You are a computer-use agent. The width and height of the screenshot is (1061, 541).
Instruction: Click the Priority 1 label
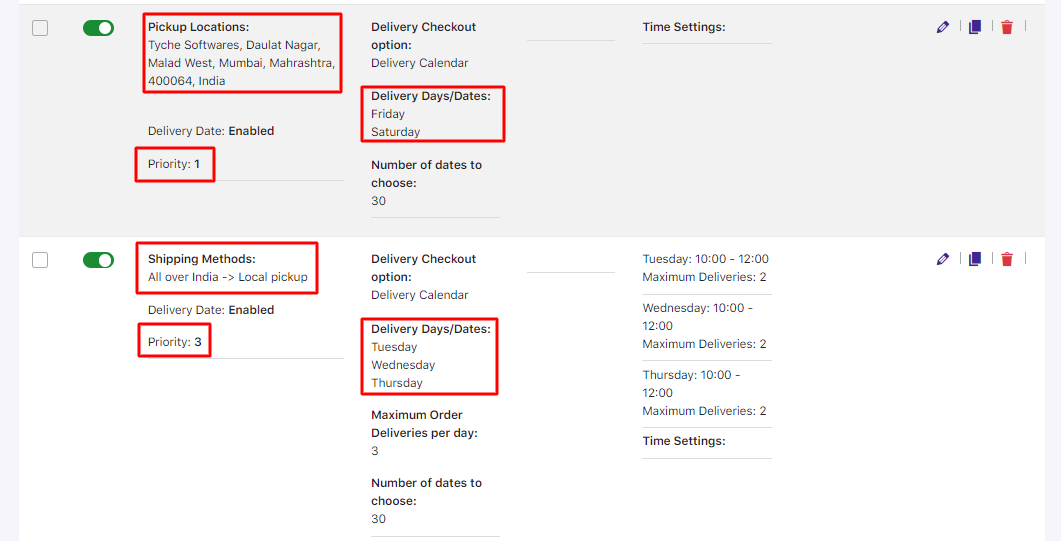174,164
